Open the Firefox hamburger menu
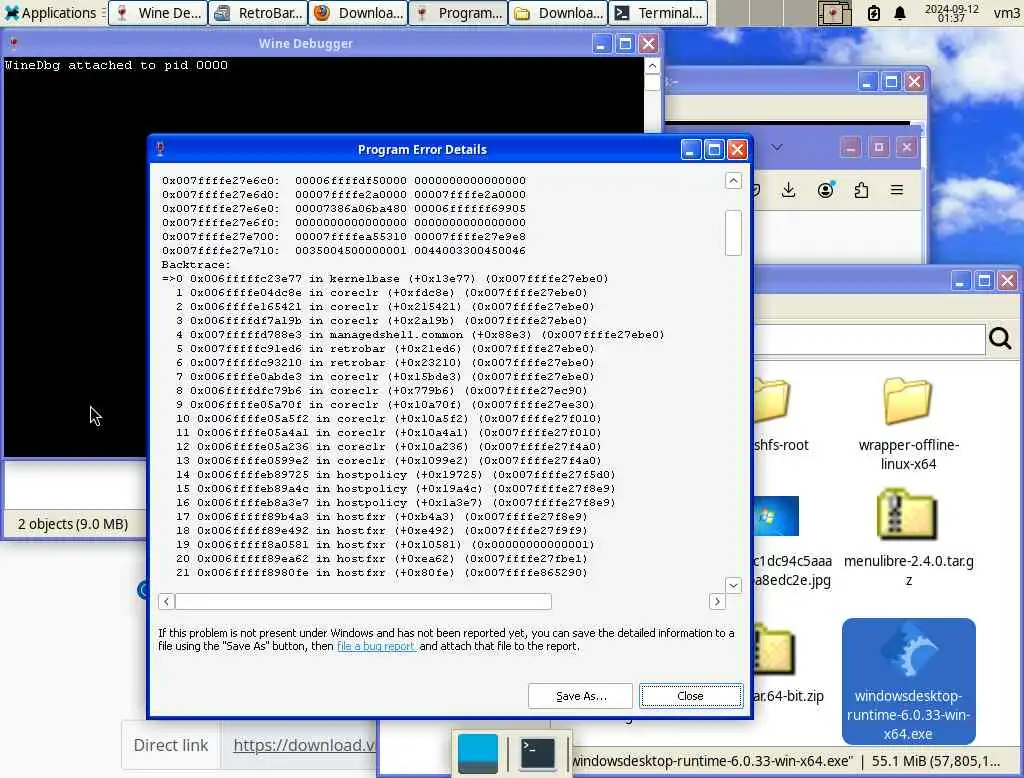This screenshot has width=1024, height=778. tap(897, 190)
